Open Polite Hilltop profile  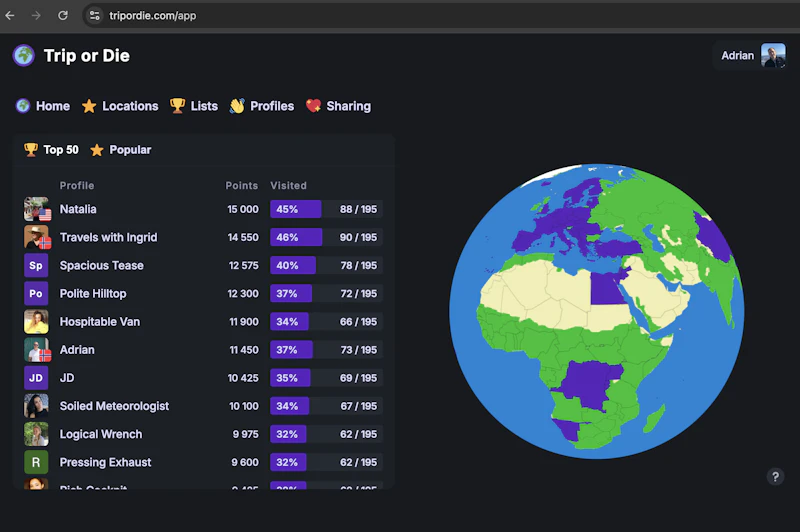pyautogui.click(x=93, y=293)
